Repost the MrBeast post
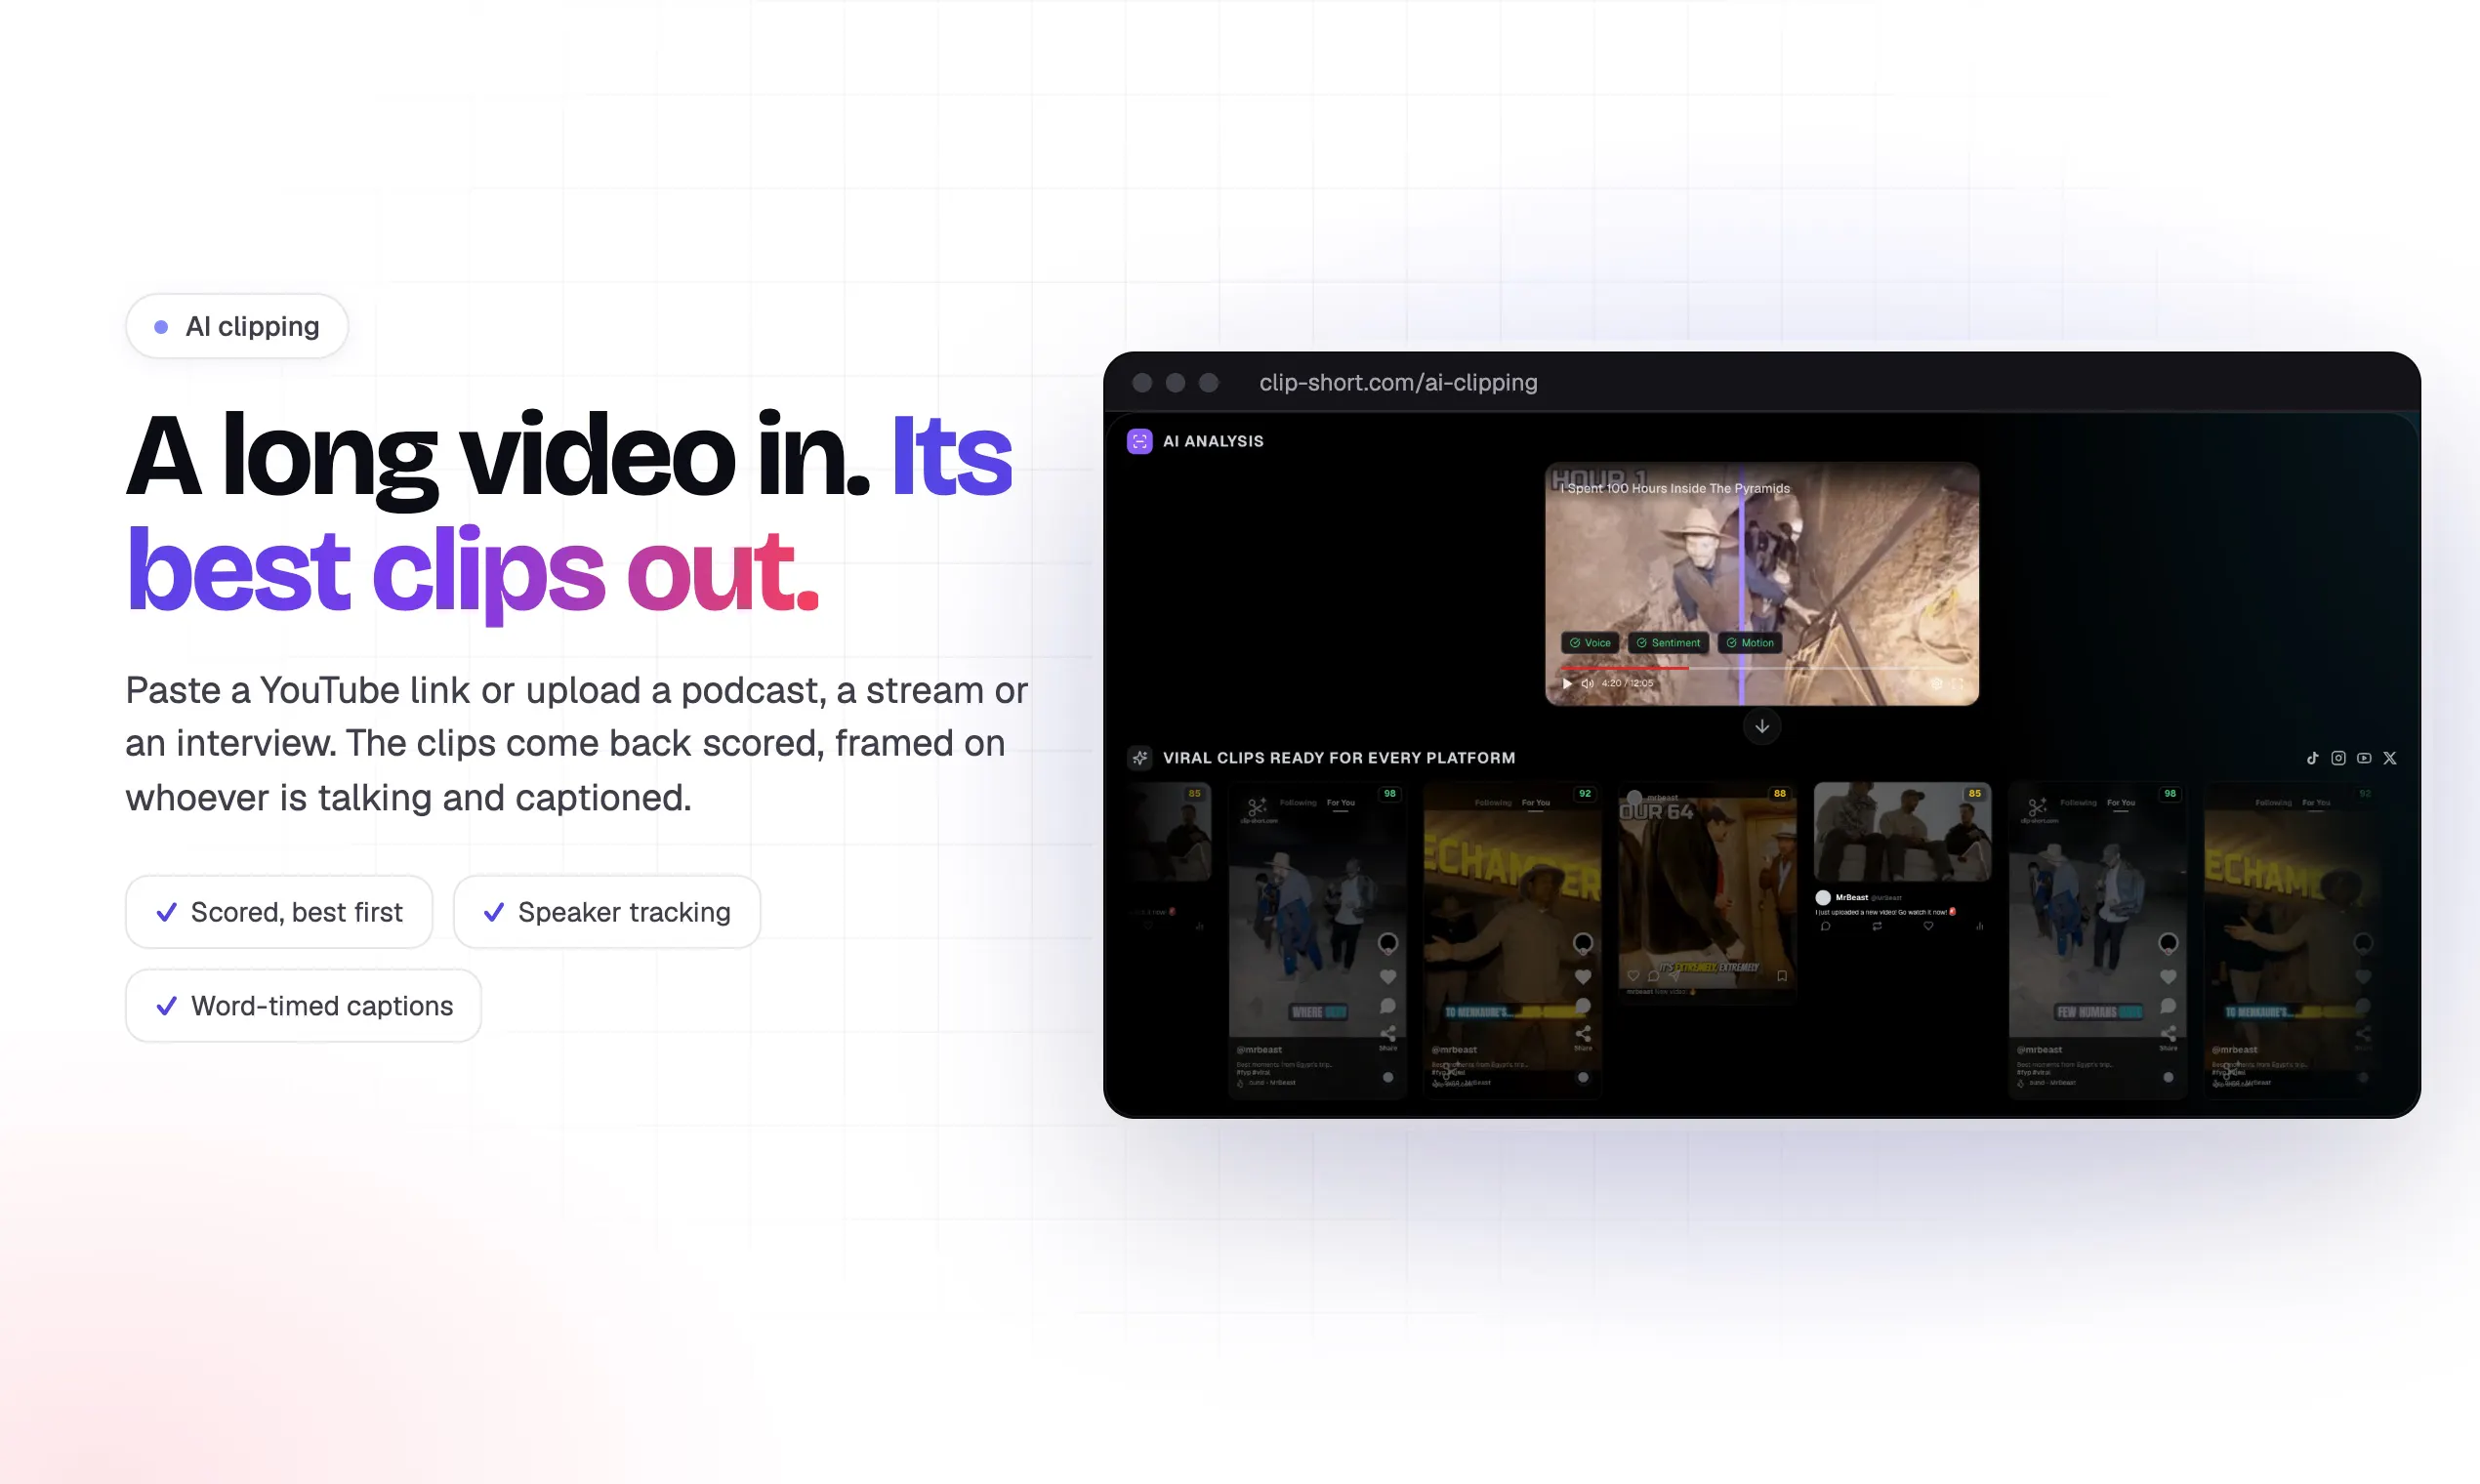This screenshot has height=1484, width=2480. [1877, 927]
